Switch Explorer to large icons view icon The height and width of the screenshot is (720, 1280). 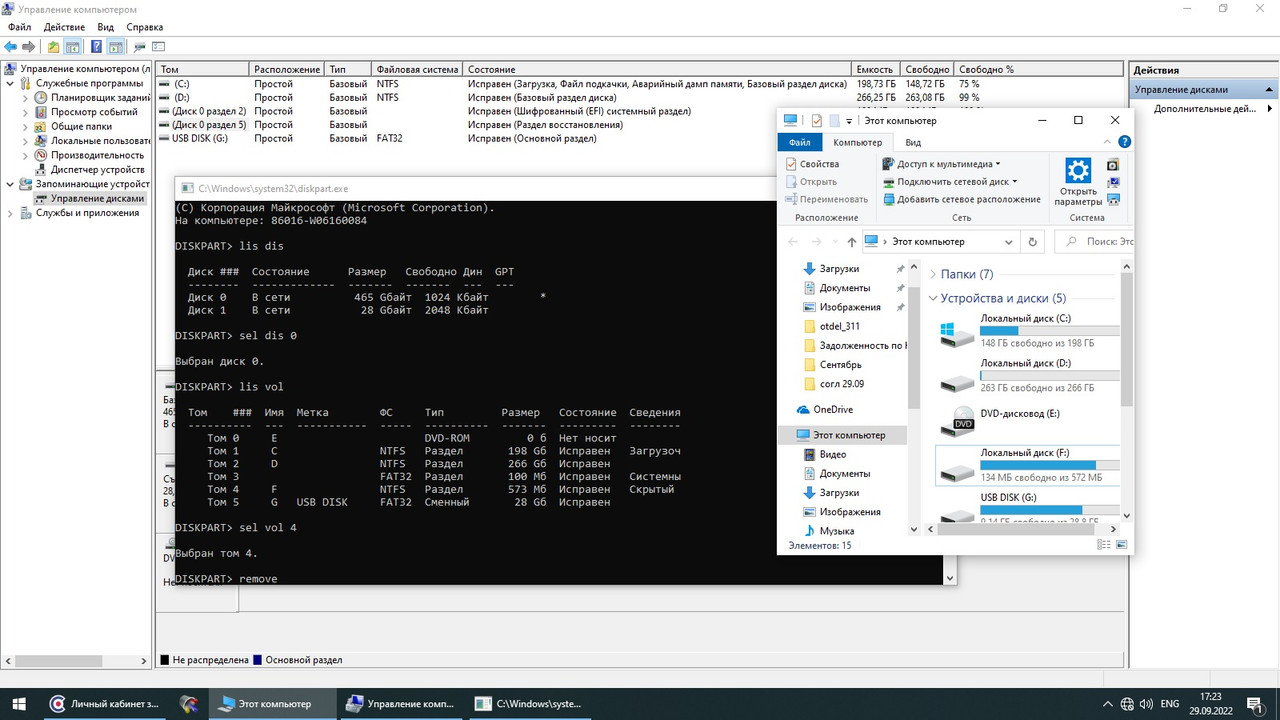1120,545
